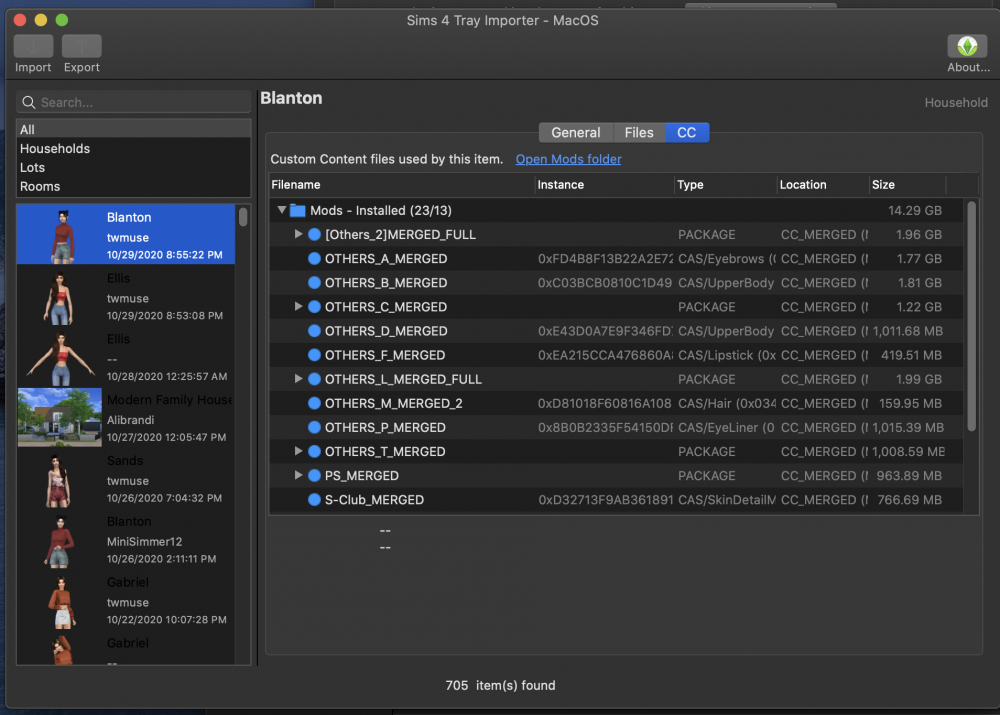Screen dimensions: 1000x715
Task: Switch to the Files tab
Action: 639,133
